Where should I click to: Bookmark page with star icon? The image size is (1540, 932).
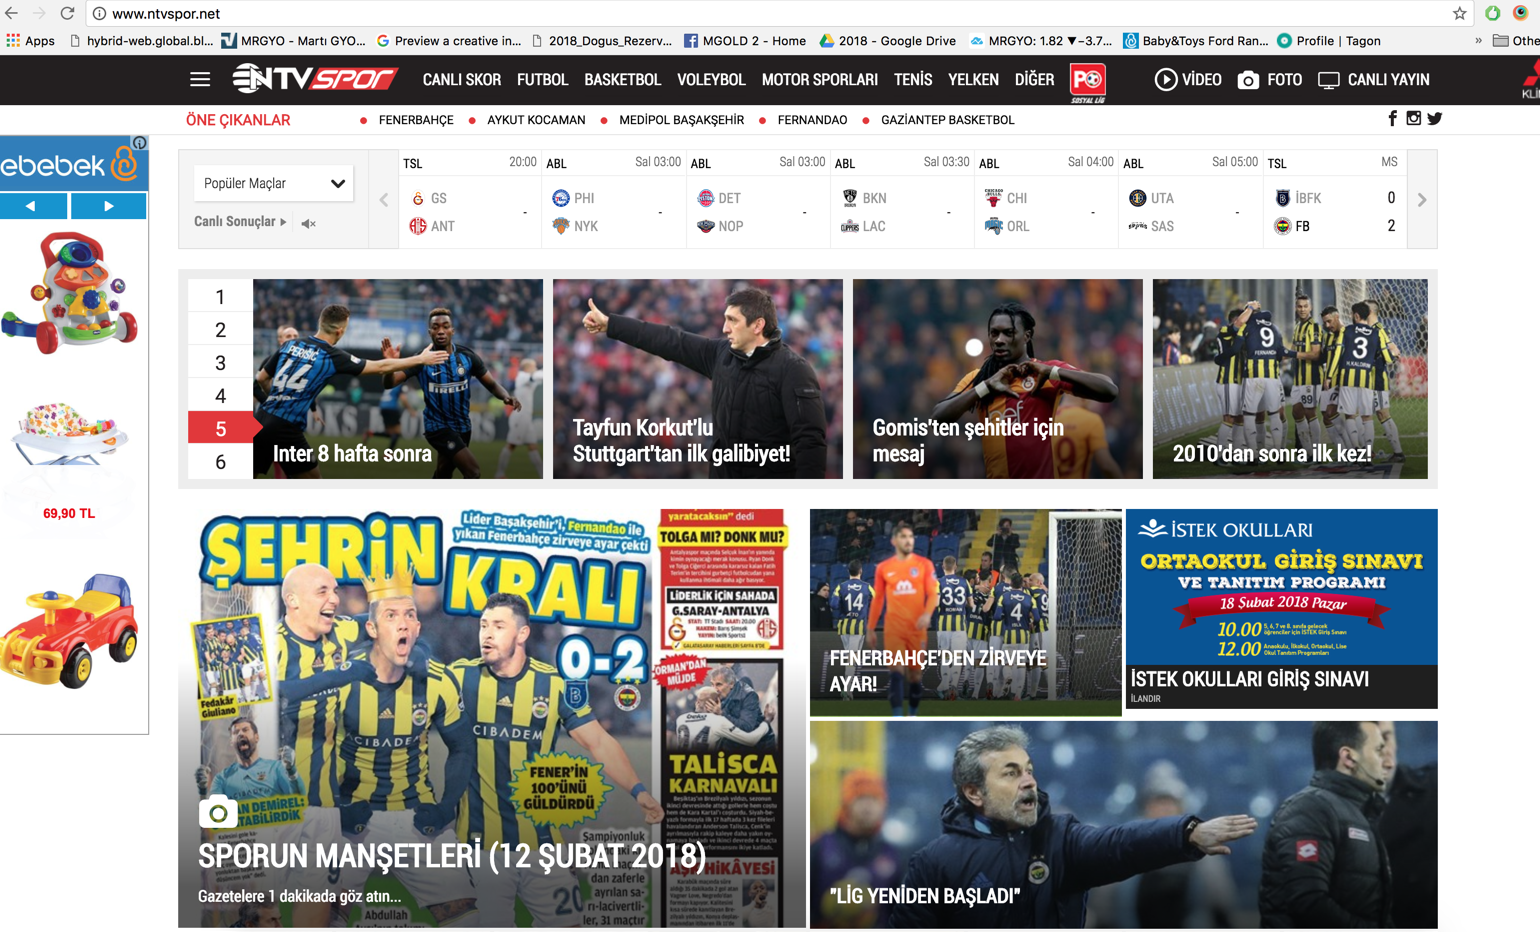(1460, 14)
